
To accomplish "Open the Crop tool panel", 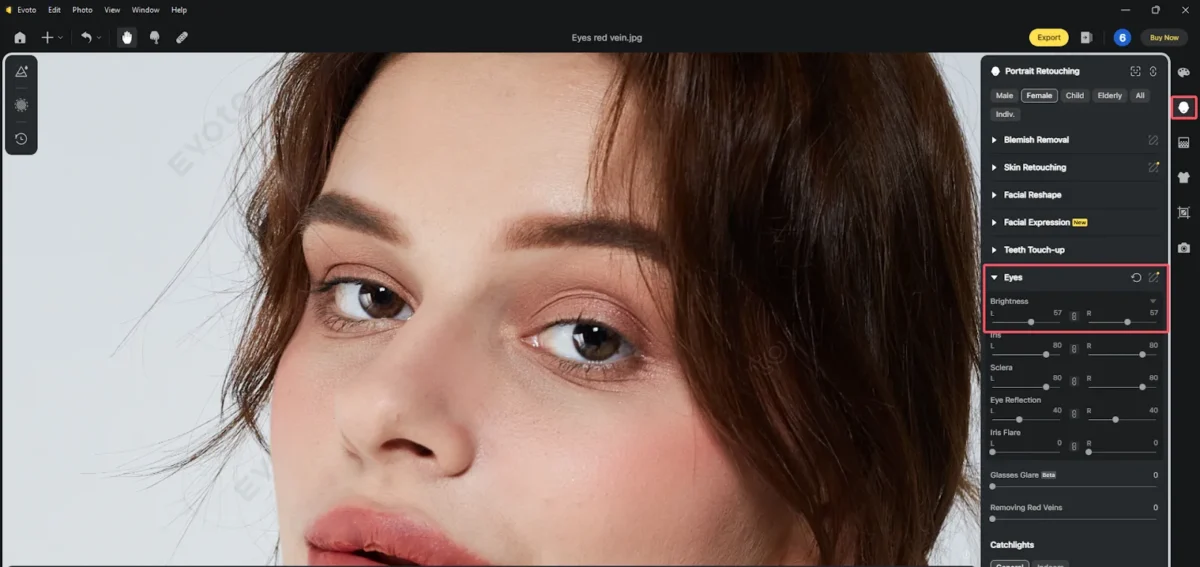I will (1184, 212).
